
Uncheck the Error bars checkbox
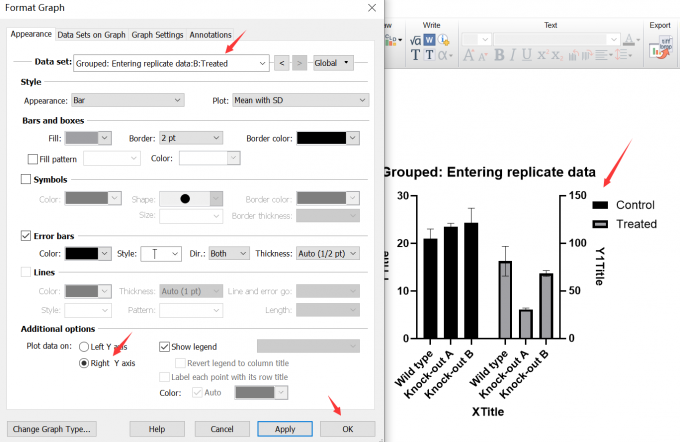coord(26,236)
